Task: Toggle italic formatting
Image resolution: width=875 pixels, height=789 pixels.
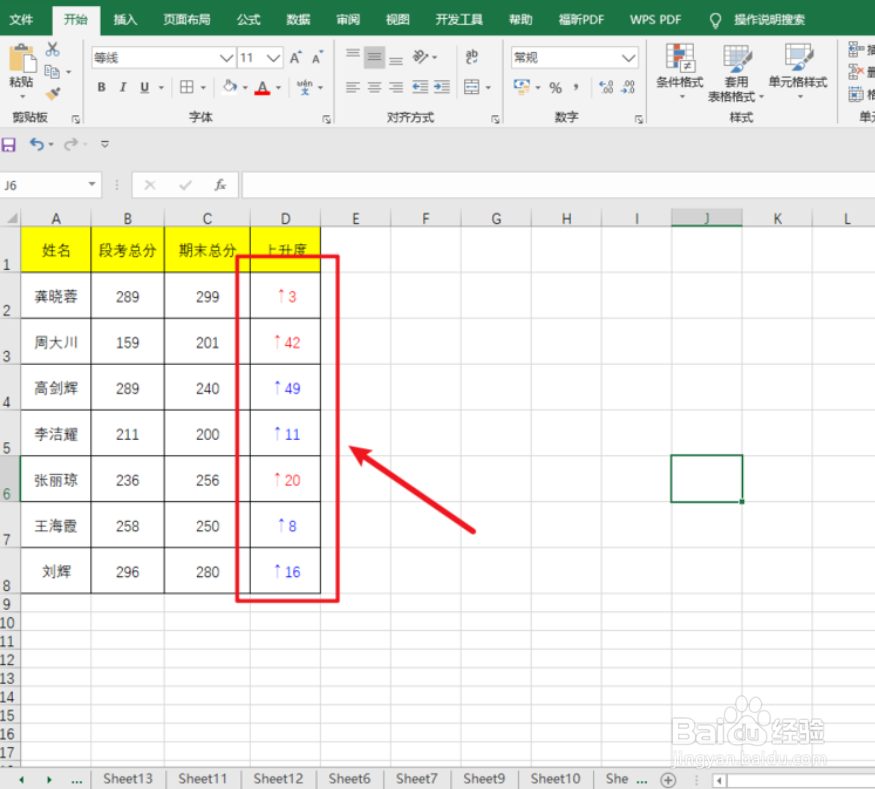Action: point(123,87)
